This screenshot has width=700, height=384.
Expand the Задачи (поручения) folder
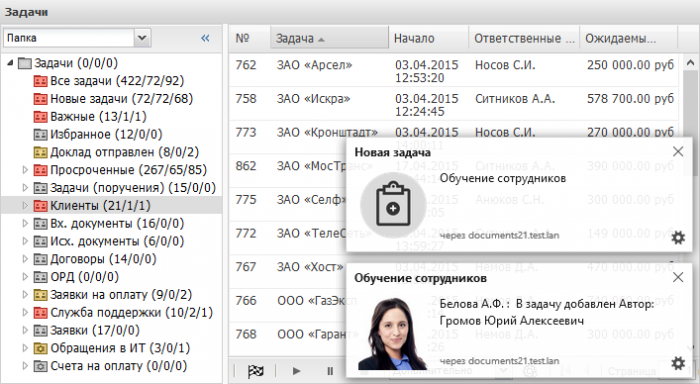coord(25,188)
